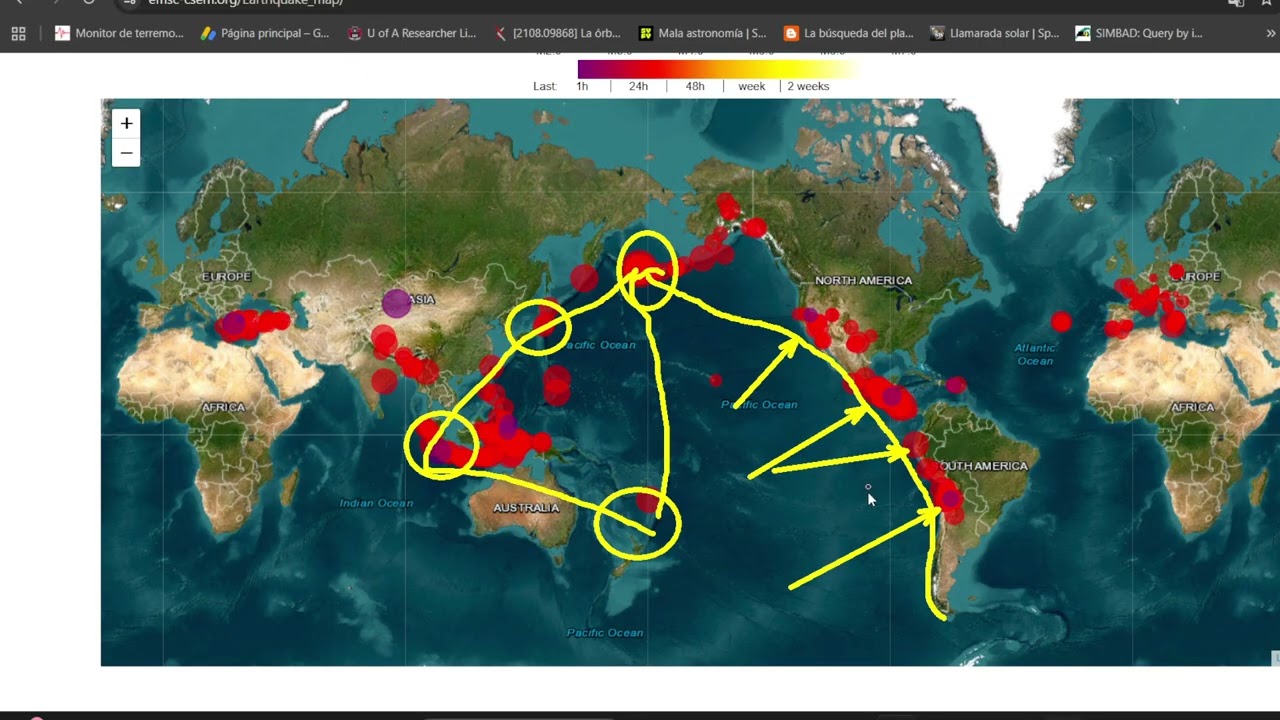Zoom in the map with plus button
1280x720 pixels.
(126, 124)
